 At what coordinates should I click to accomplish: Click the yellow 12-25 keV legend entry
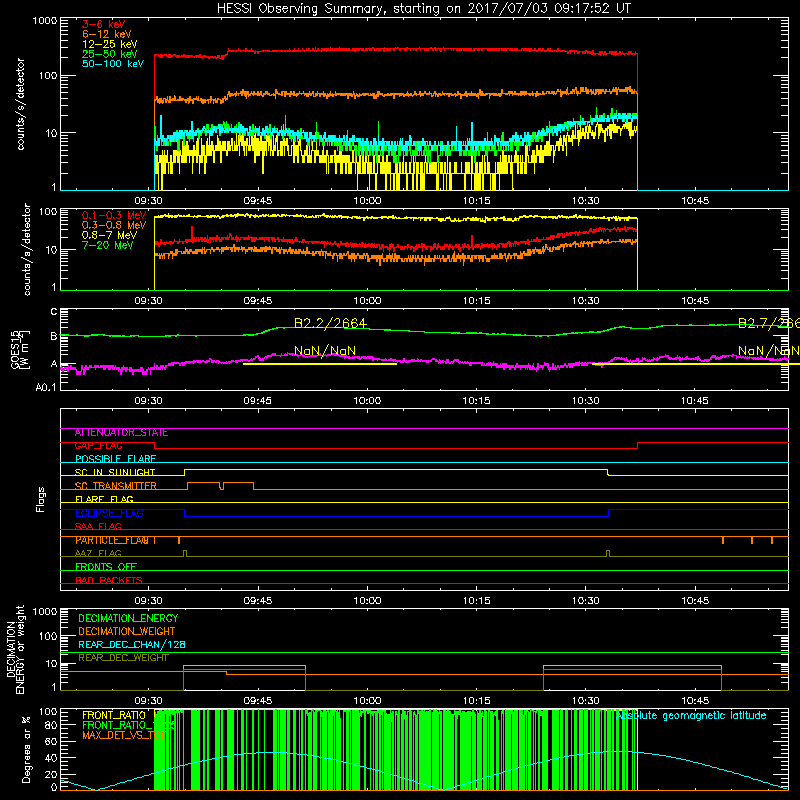110,44
